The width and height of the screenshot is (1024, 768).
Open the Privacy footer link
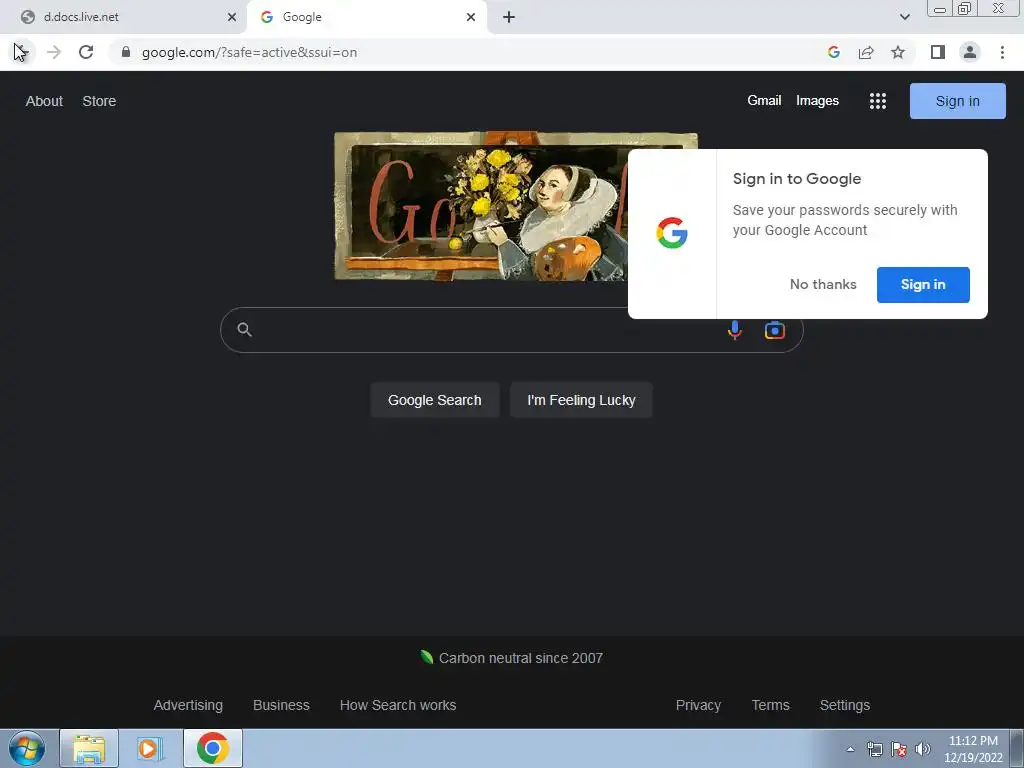[x=698, y=705]
